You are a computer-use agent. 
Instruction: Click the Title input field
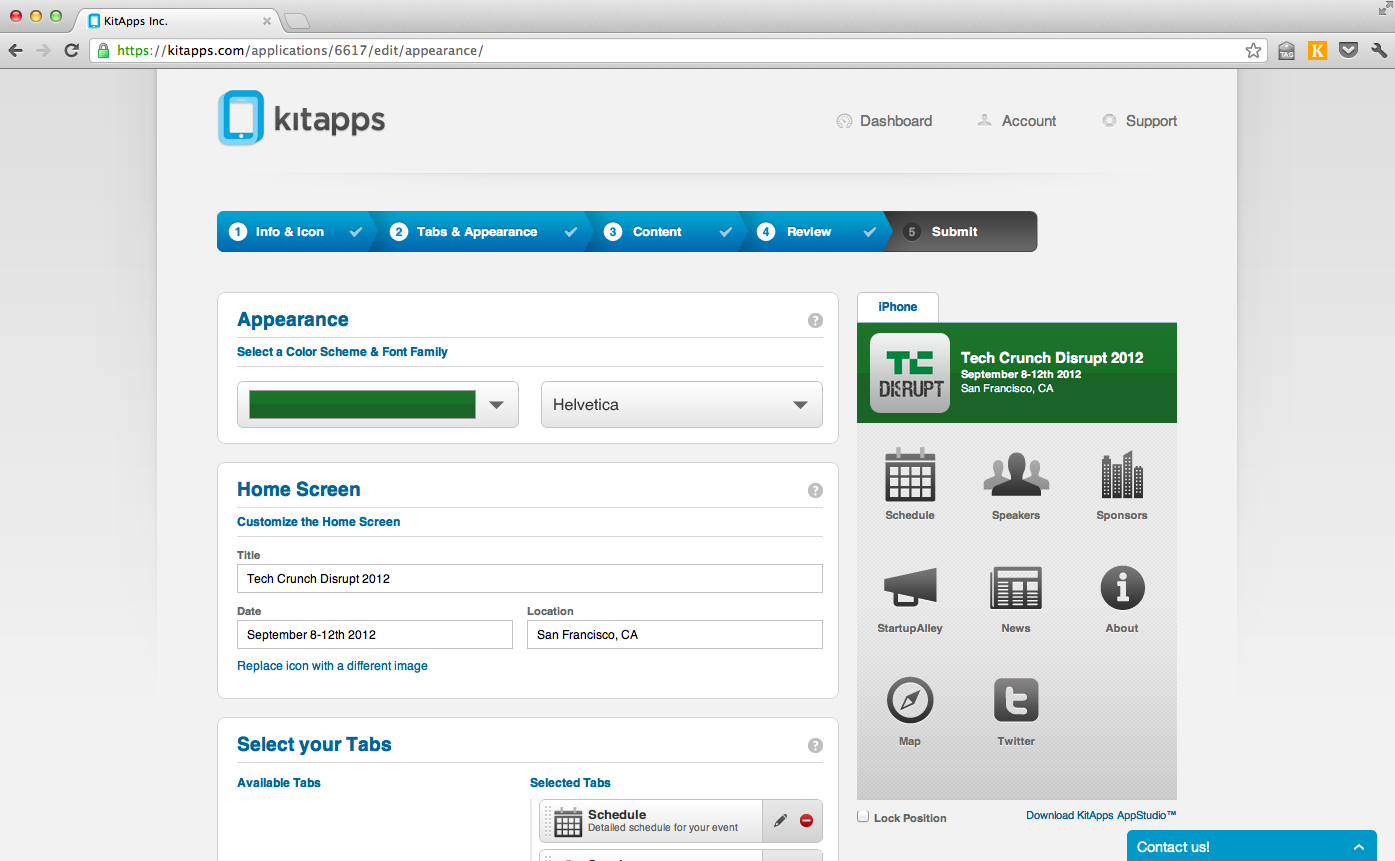529,579
